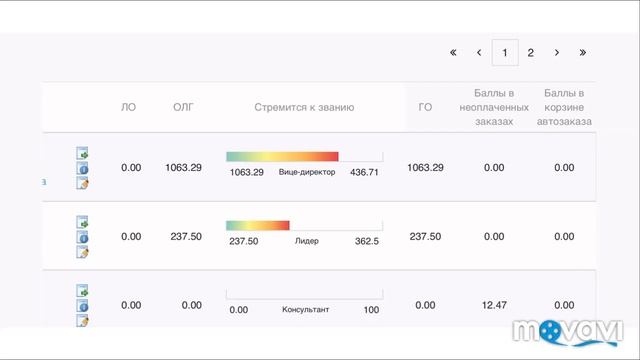Click the 436.71 remaining points value
The height and width of the screenshot is (360, 640).
tap(364, 172)
